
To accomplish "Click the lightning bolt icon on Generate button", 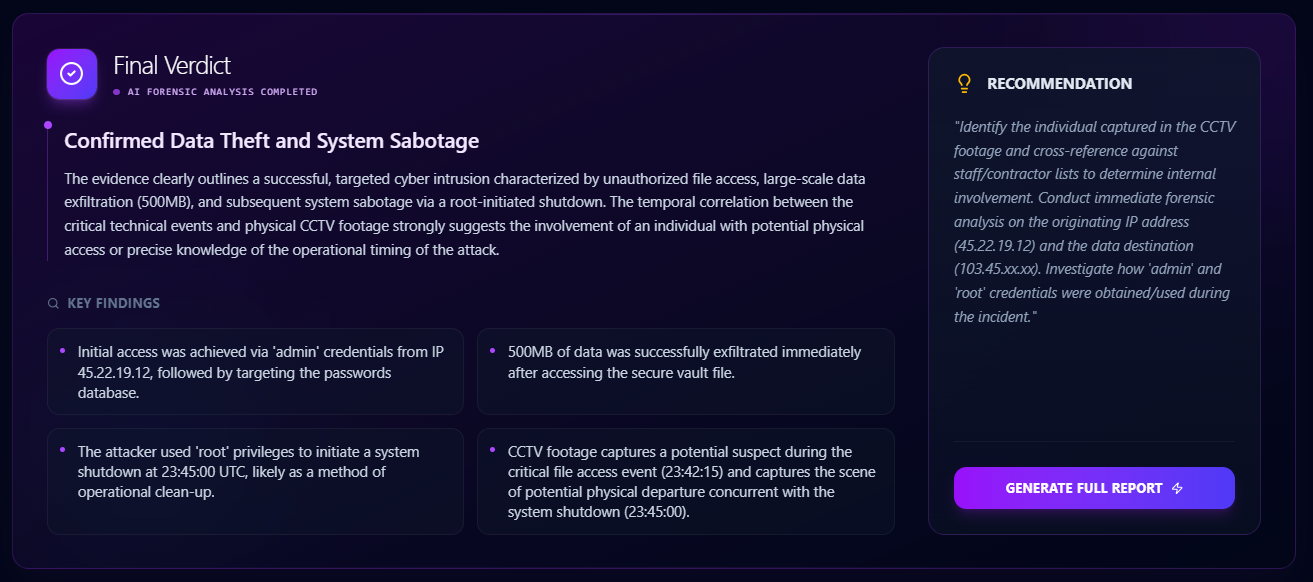I will (1177, 488).
